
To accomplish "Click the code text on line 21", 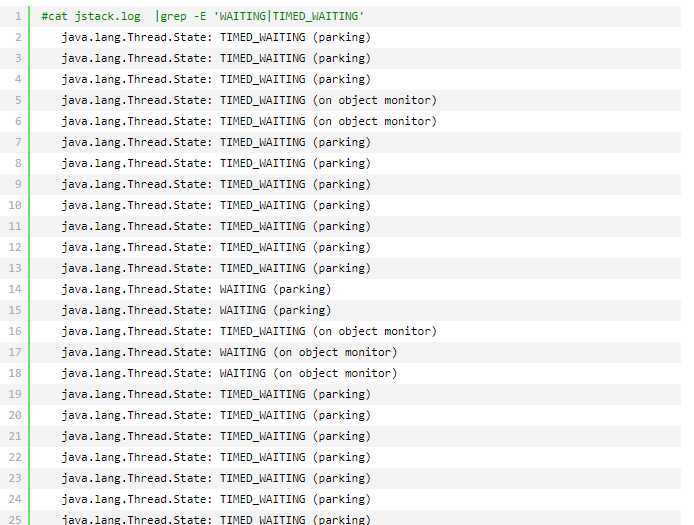I will (216, 436).
